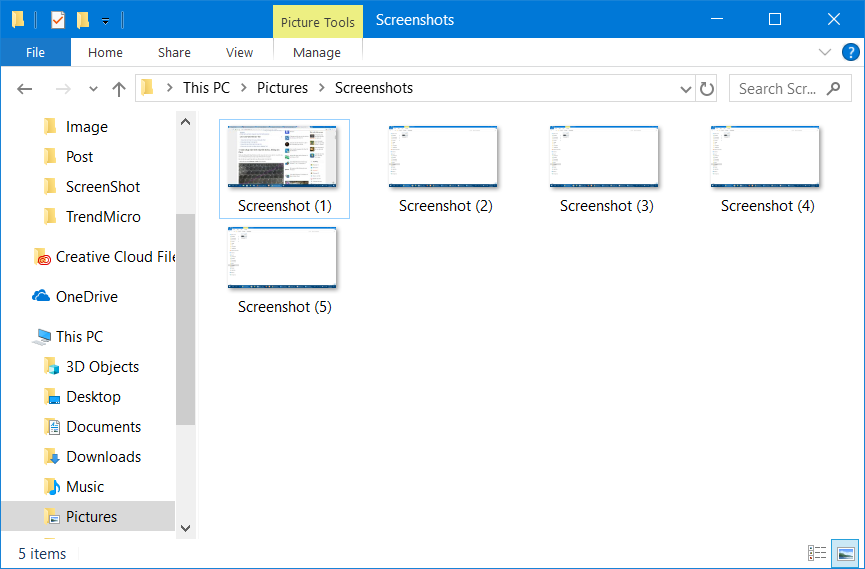Open the address bar history dropdown
Image resolution: width=865 pixels, height=569 pixels.
coord(686,88)
